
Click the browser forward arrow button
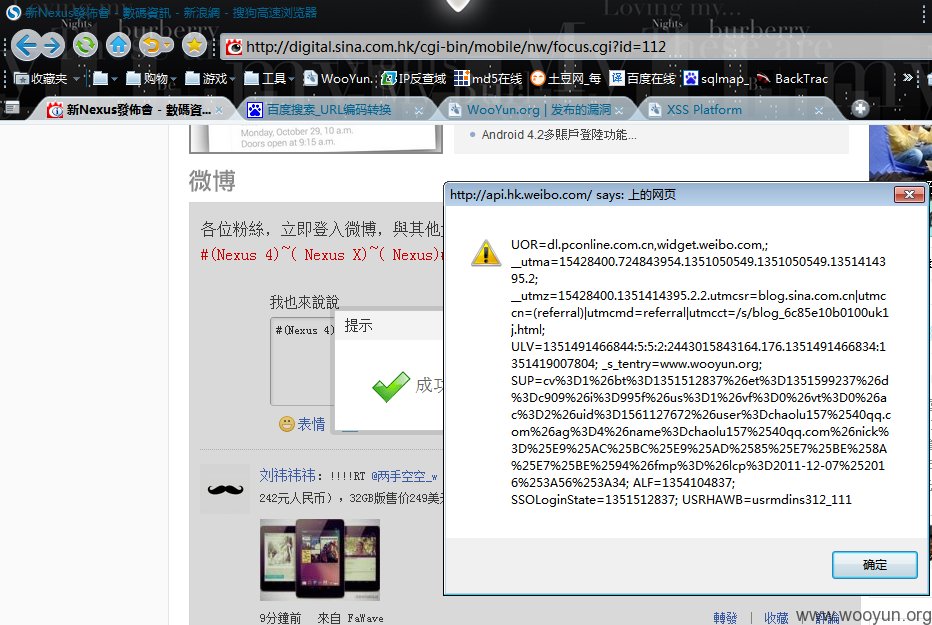point(52,45)
